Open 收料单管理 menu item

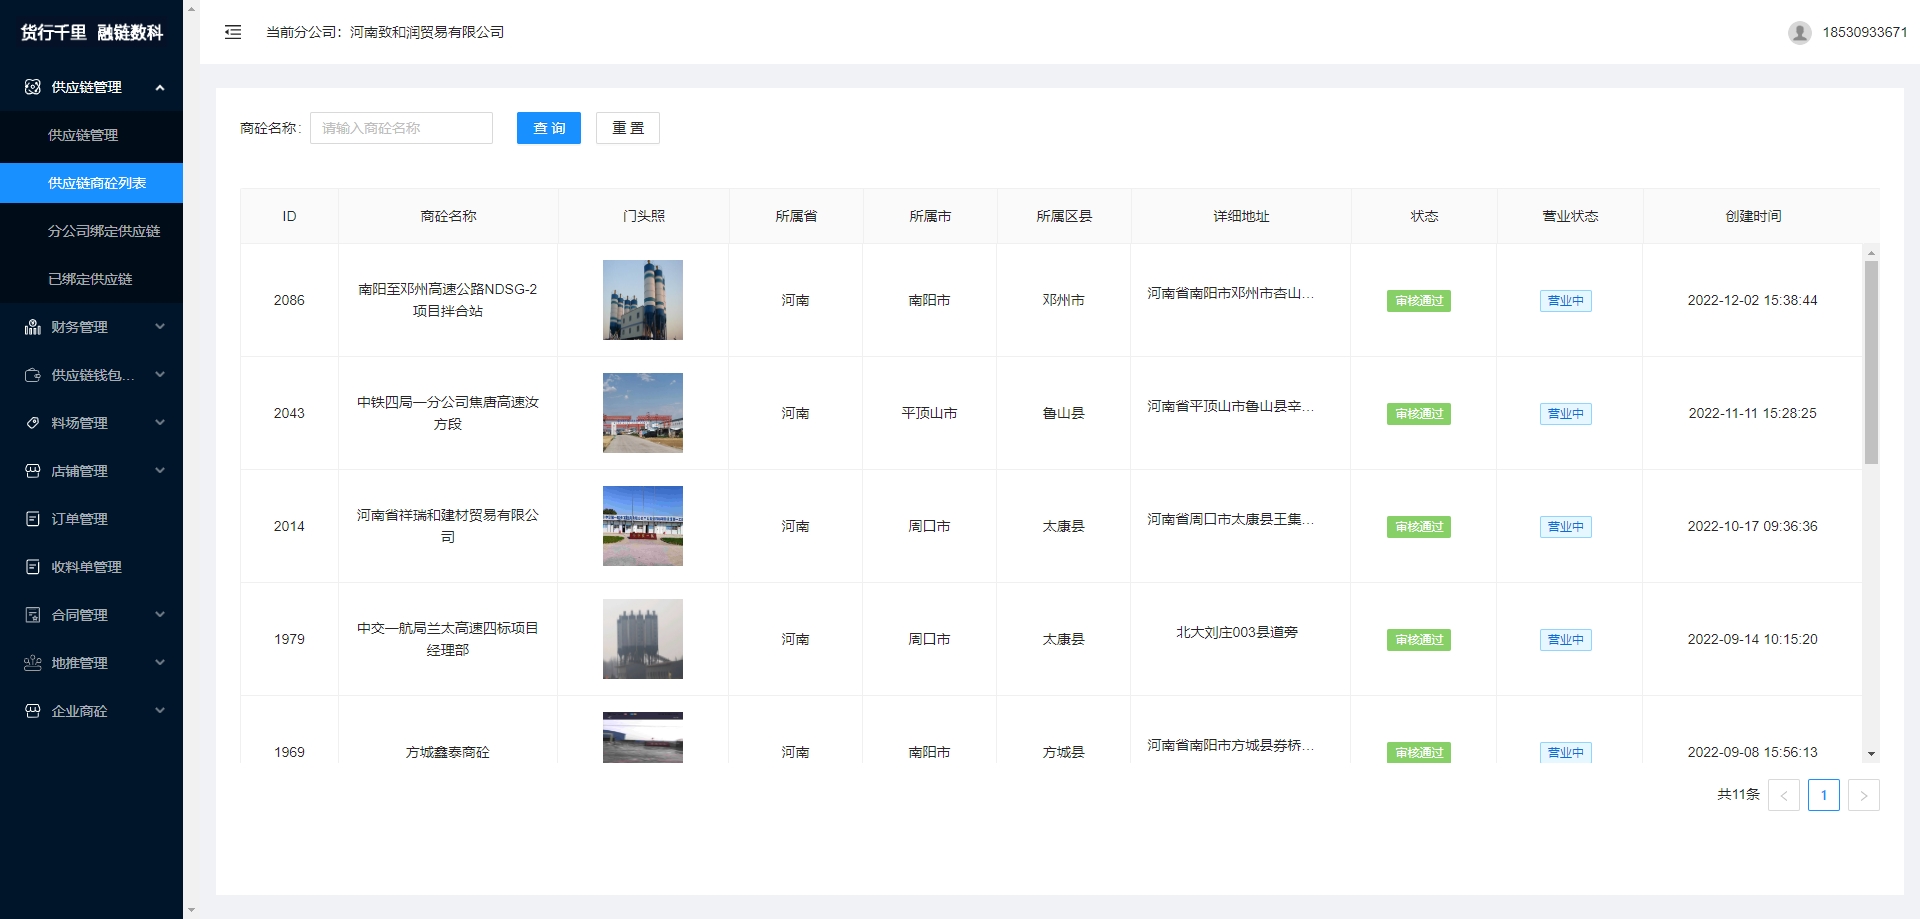coord(91,567)
